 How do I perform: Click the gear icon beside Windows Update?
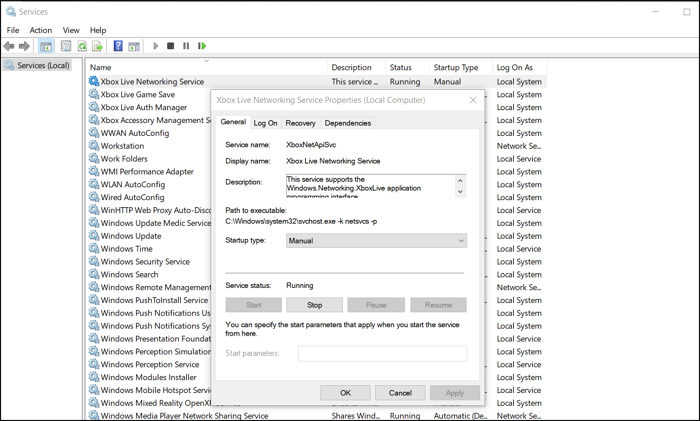pyautogui.click(x=94, y=236)
